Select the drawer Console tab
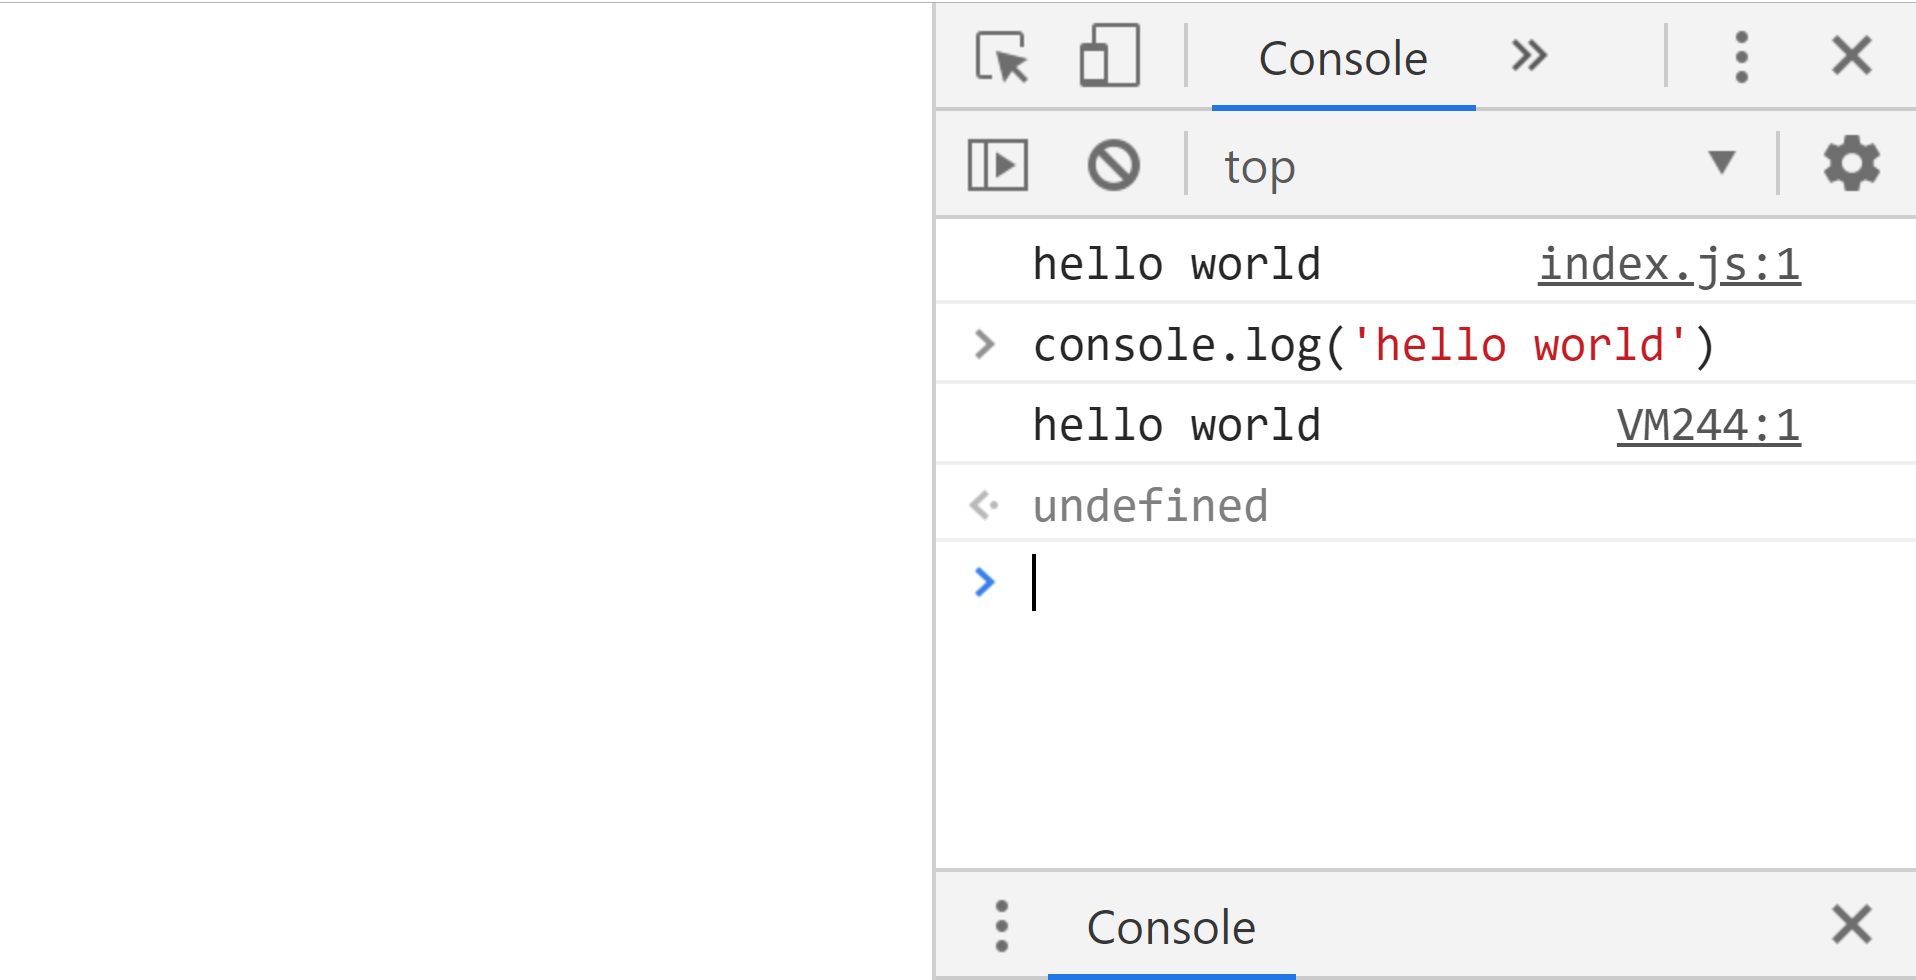 (1171, 926)
